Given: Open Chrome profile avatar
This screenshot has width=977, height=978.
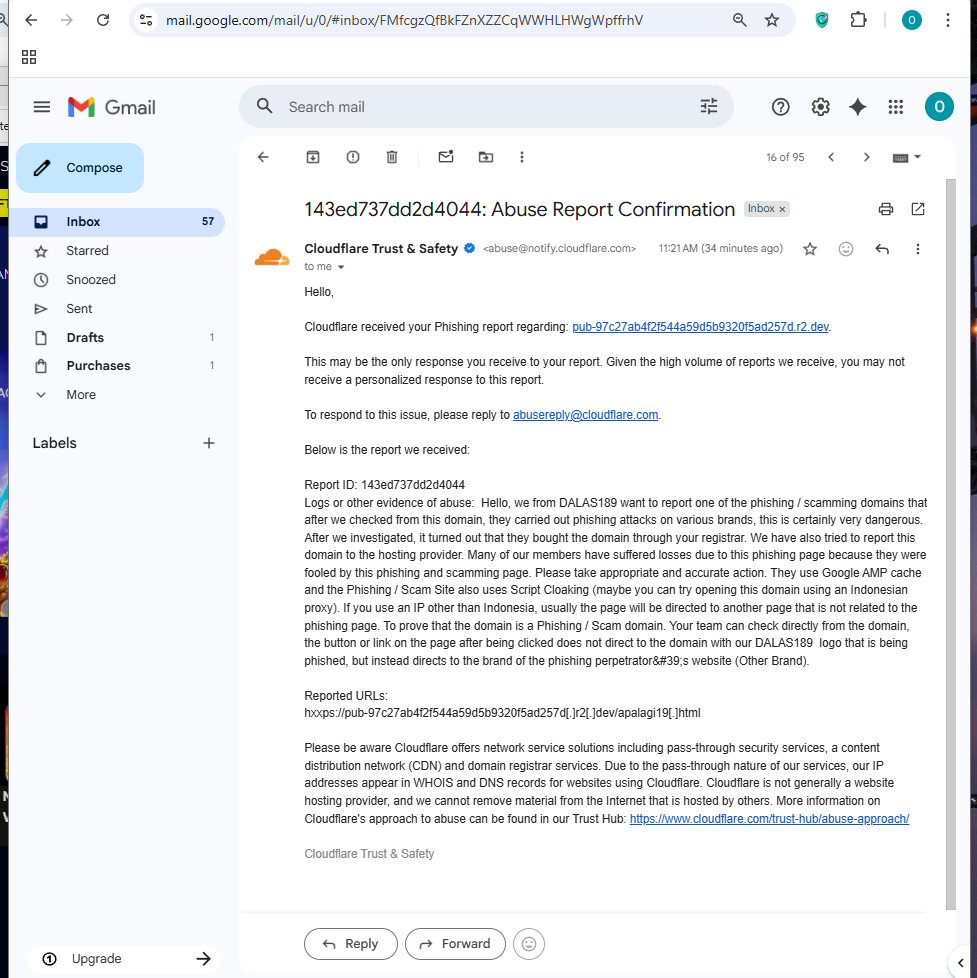Looking at the screenshot, I should click(911, 20).
